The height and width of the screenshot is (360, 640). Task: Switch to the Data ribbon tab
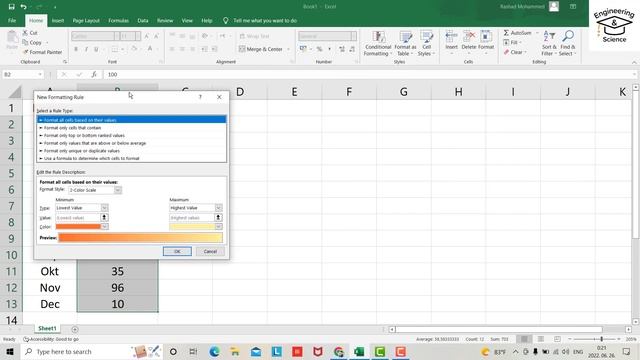(143, 20)
